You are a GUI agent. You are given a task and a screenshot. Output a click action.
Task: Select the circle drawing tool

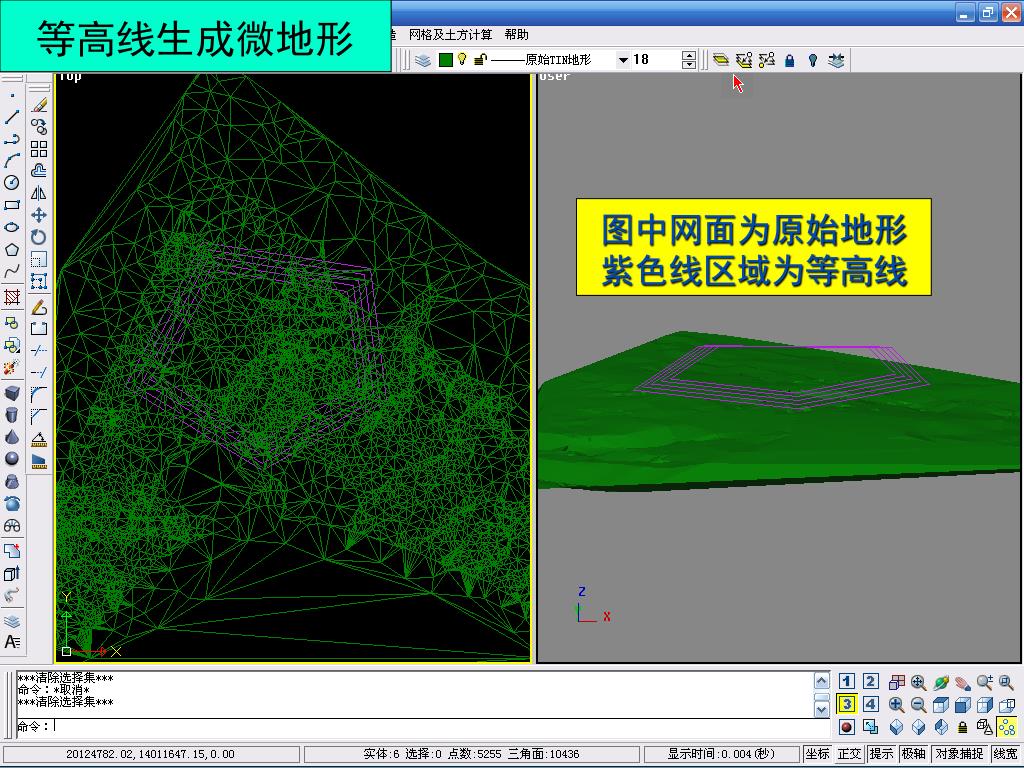[12, 183]
